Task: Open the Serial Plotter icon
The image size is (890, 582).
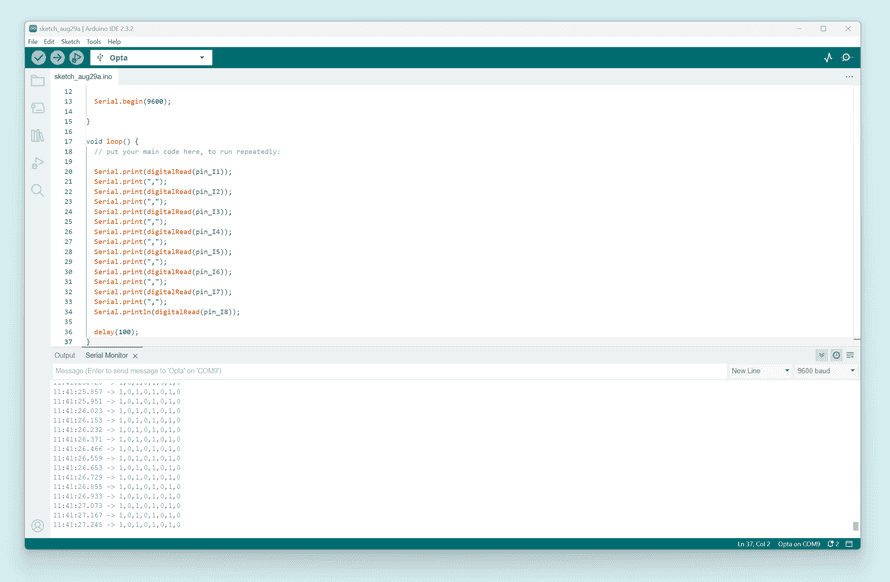Action: tap(828, 58)
